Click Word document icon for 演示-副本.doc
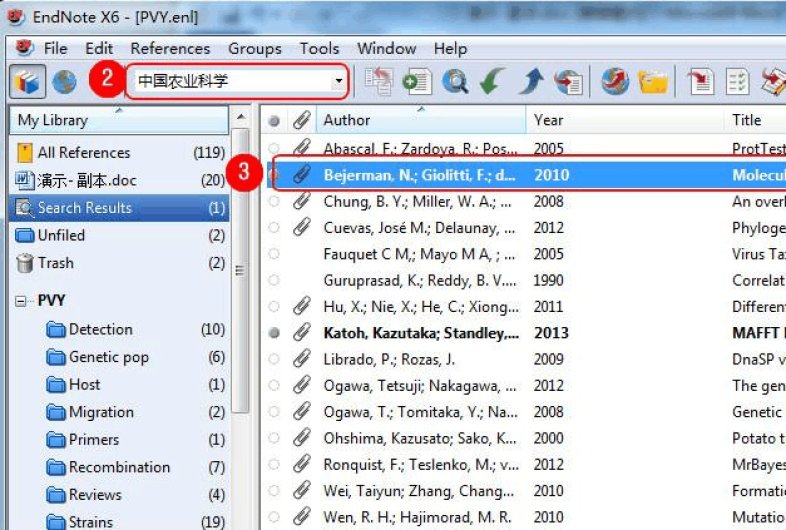Image resolution: width=786 pixels, height=530 pixels. (x=25, y=180)
